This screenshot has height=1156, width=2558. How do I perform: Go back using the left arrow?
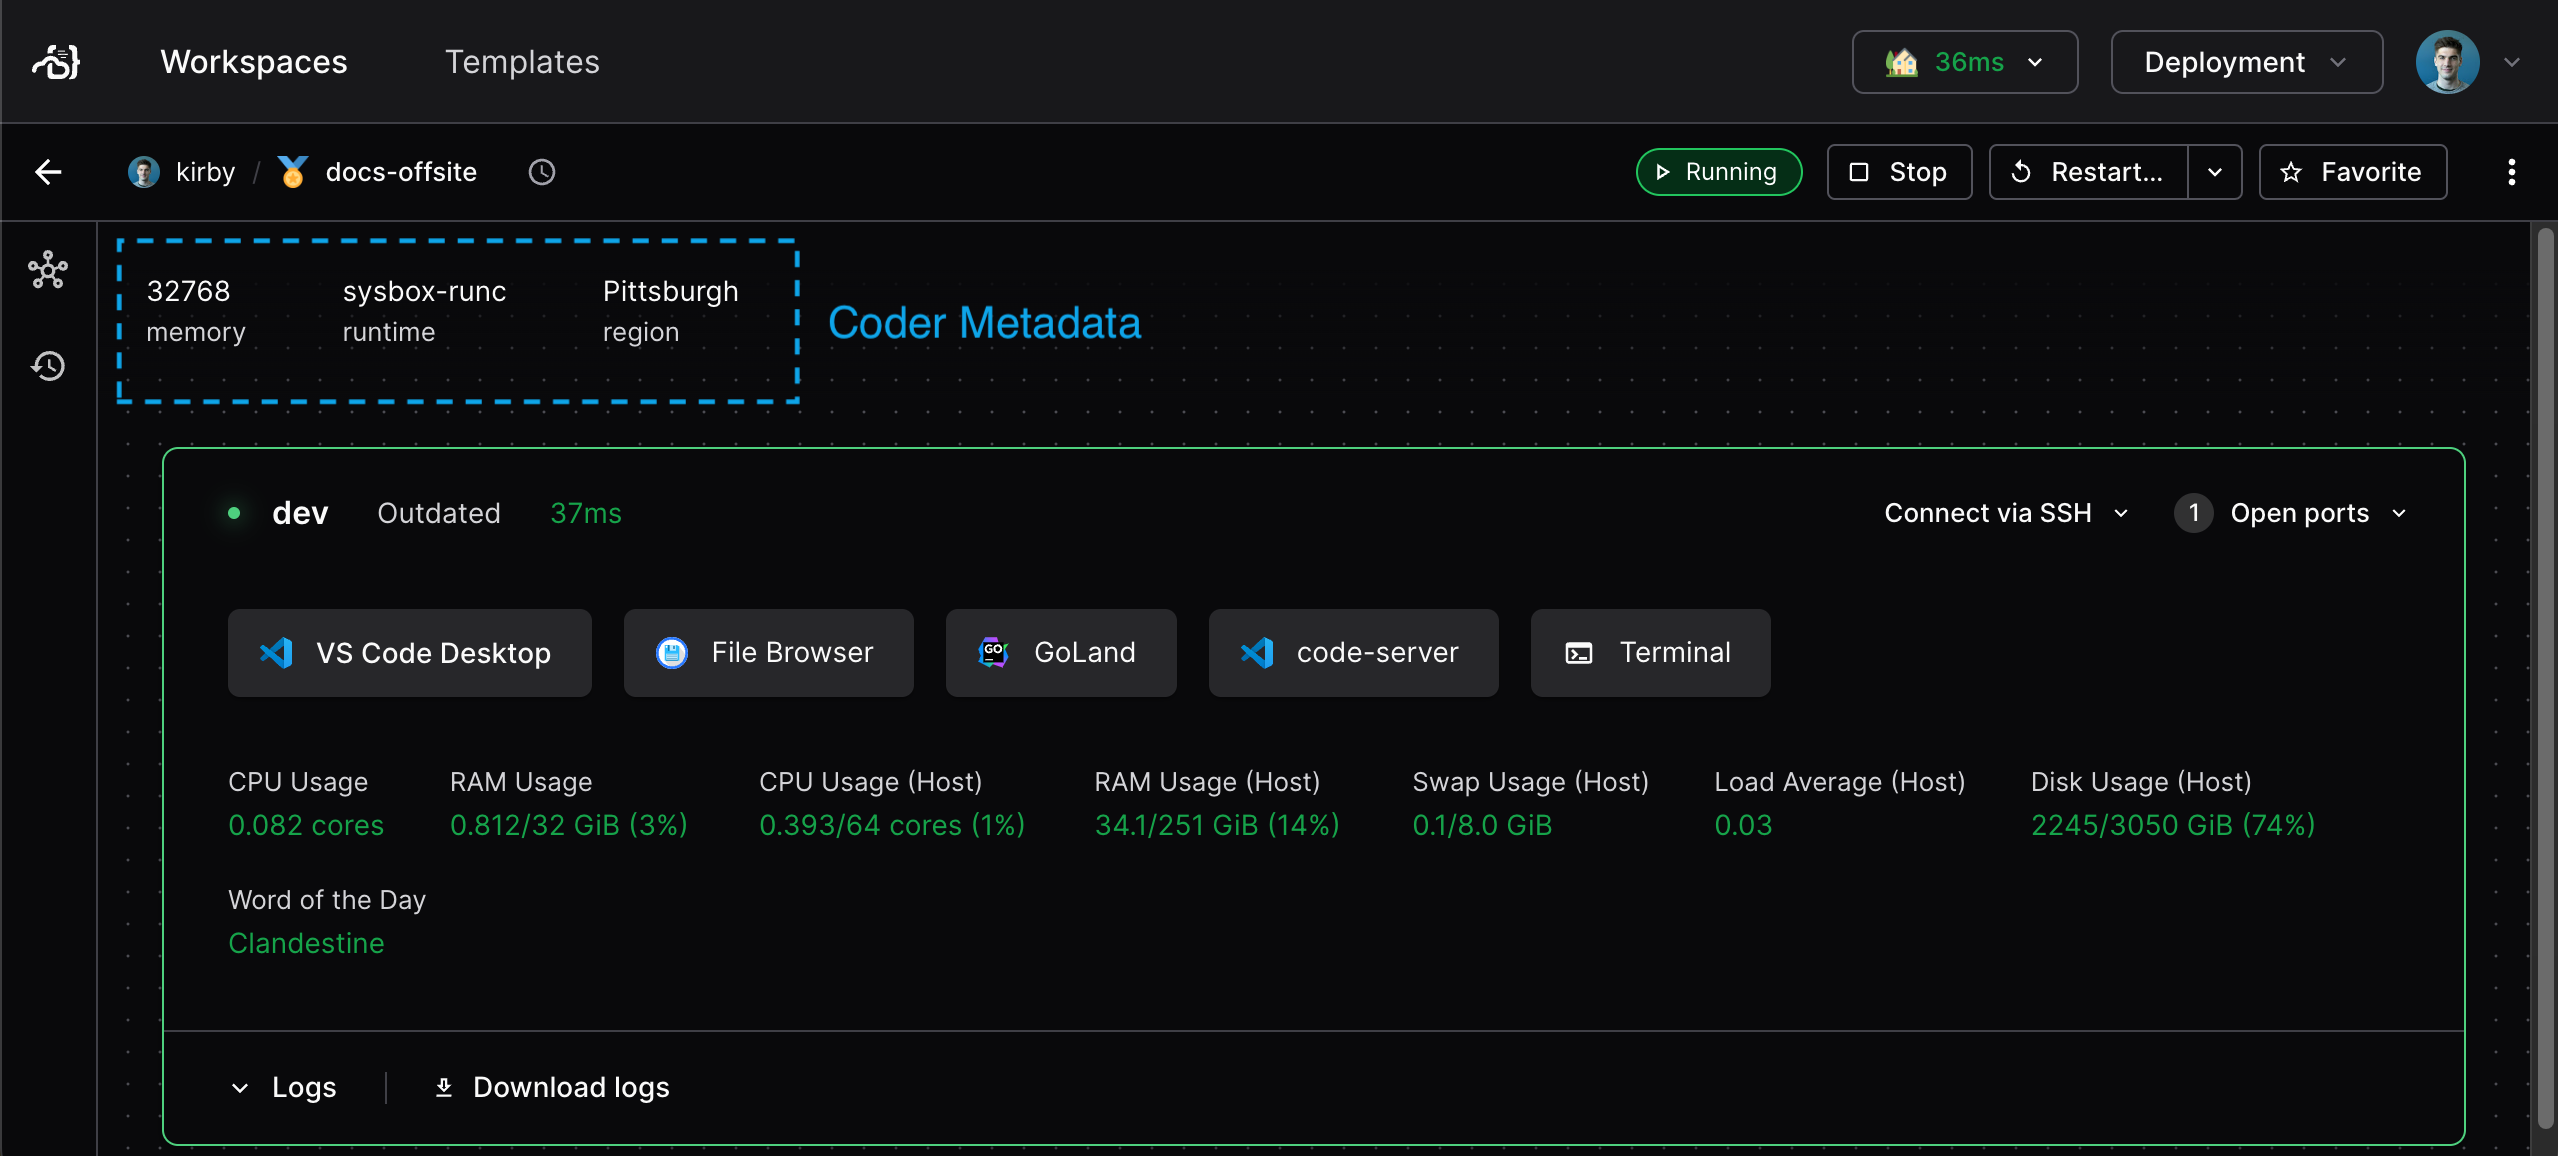48,172
